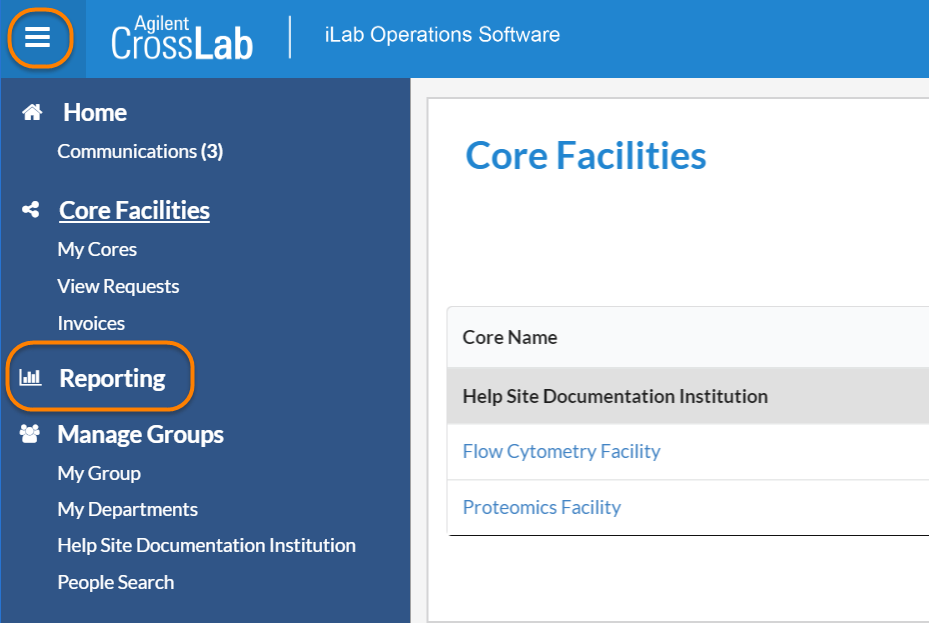Open People Search
The width and height of the screenshot is (929, 623).
(x=115, y=582)
